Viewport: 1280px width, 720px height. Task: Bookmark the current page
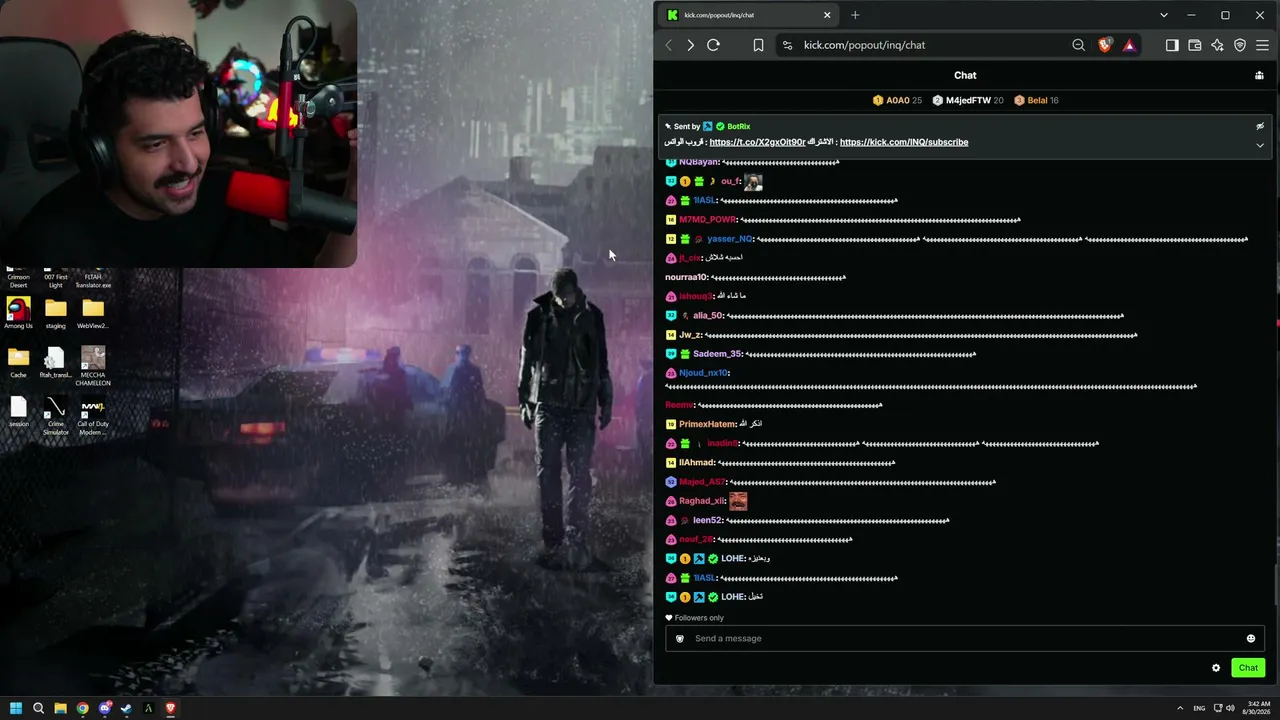[758, 45]
